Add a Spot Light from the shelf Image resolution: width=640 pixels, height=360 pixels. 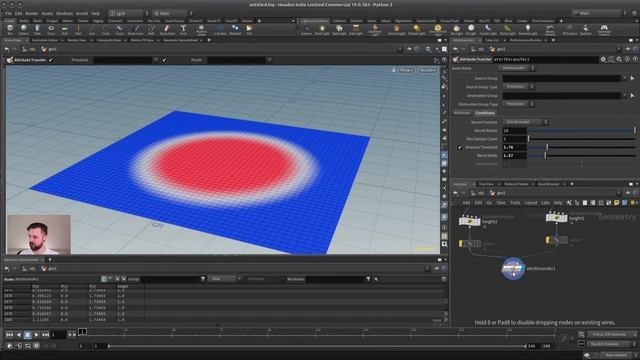[x=339, y=29]
